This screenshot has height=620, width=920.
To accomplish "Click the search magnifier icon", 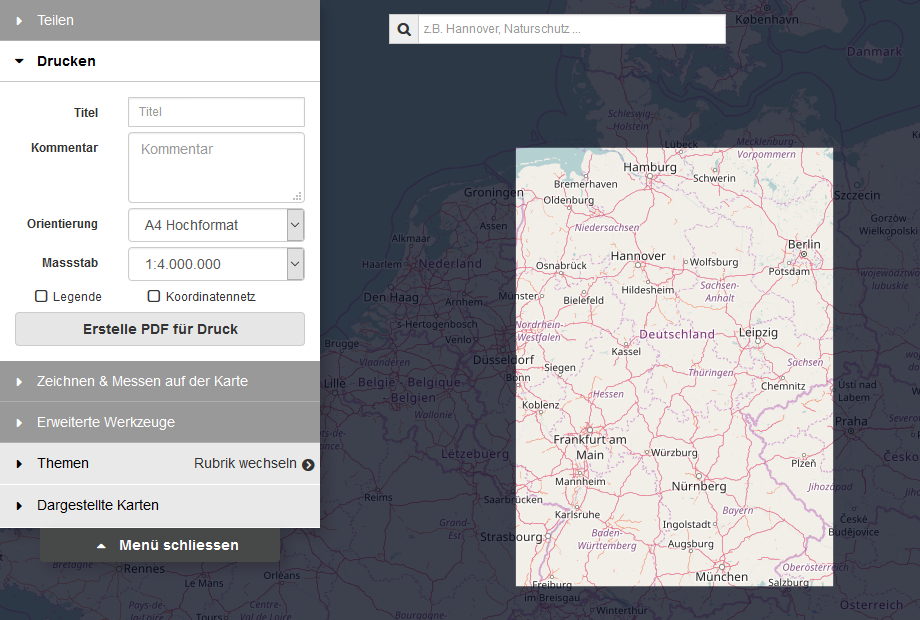I will pos(403,28).
